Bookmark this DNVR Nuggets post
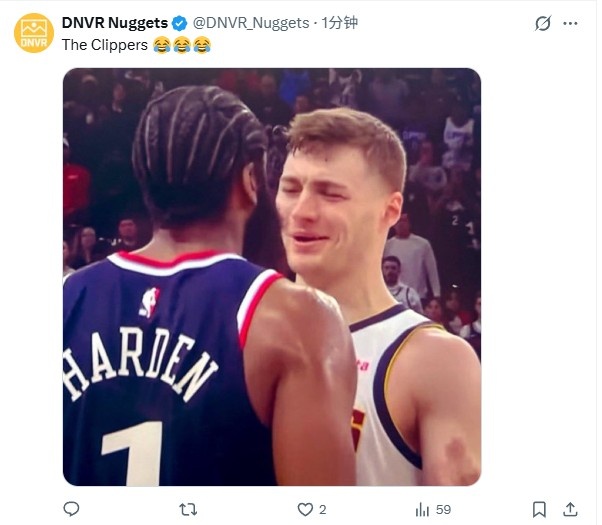Image resolution: width=602 pixels, height=525 pixels. tap(539, 510)
